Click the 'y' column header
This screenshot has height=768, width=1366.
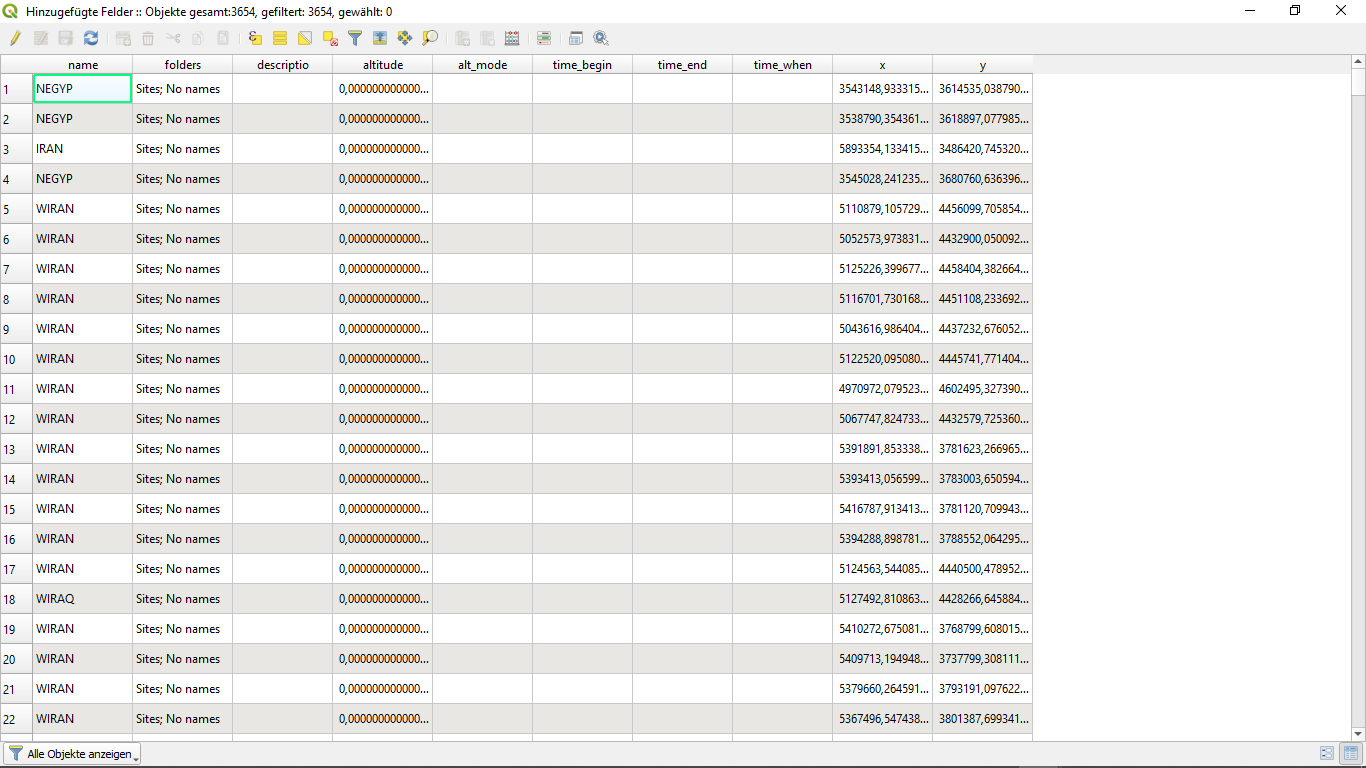(x=982, y=65)
